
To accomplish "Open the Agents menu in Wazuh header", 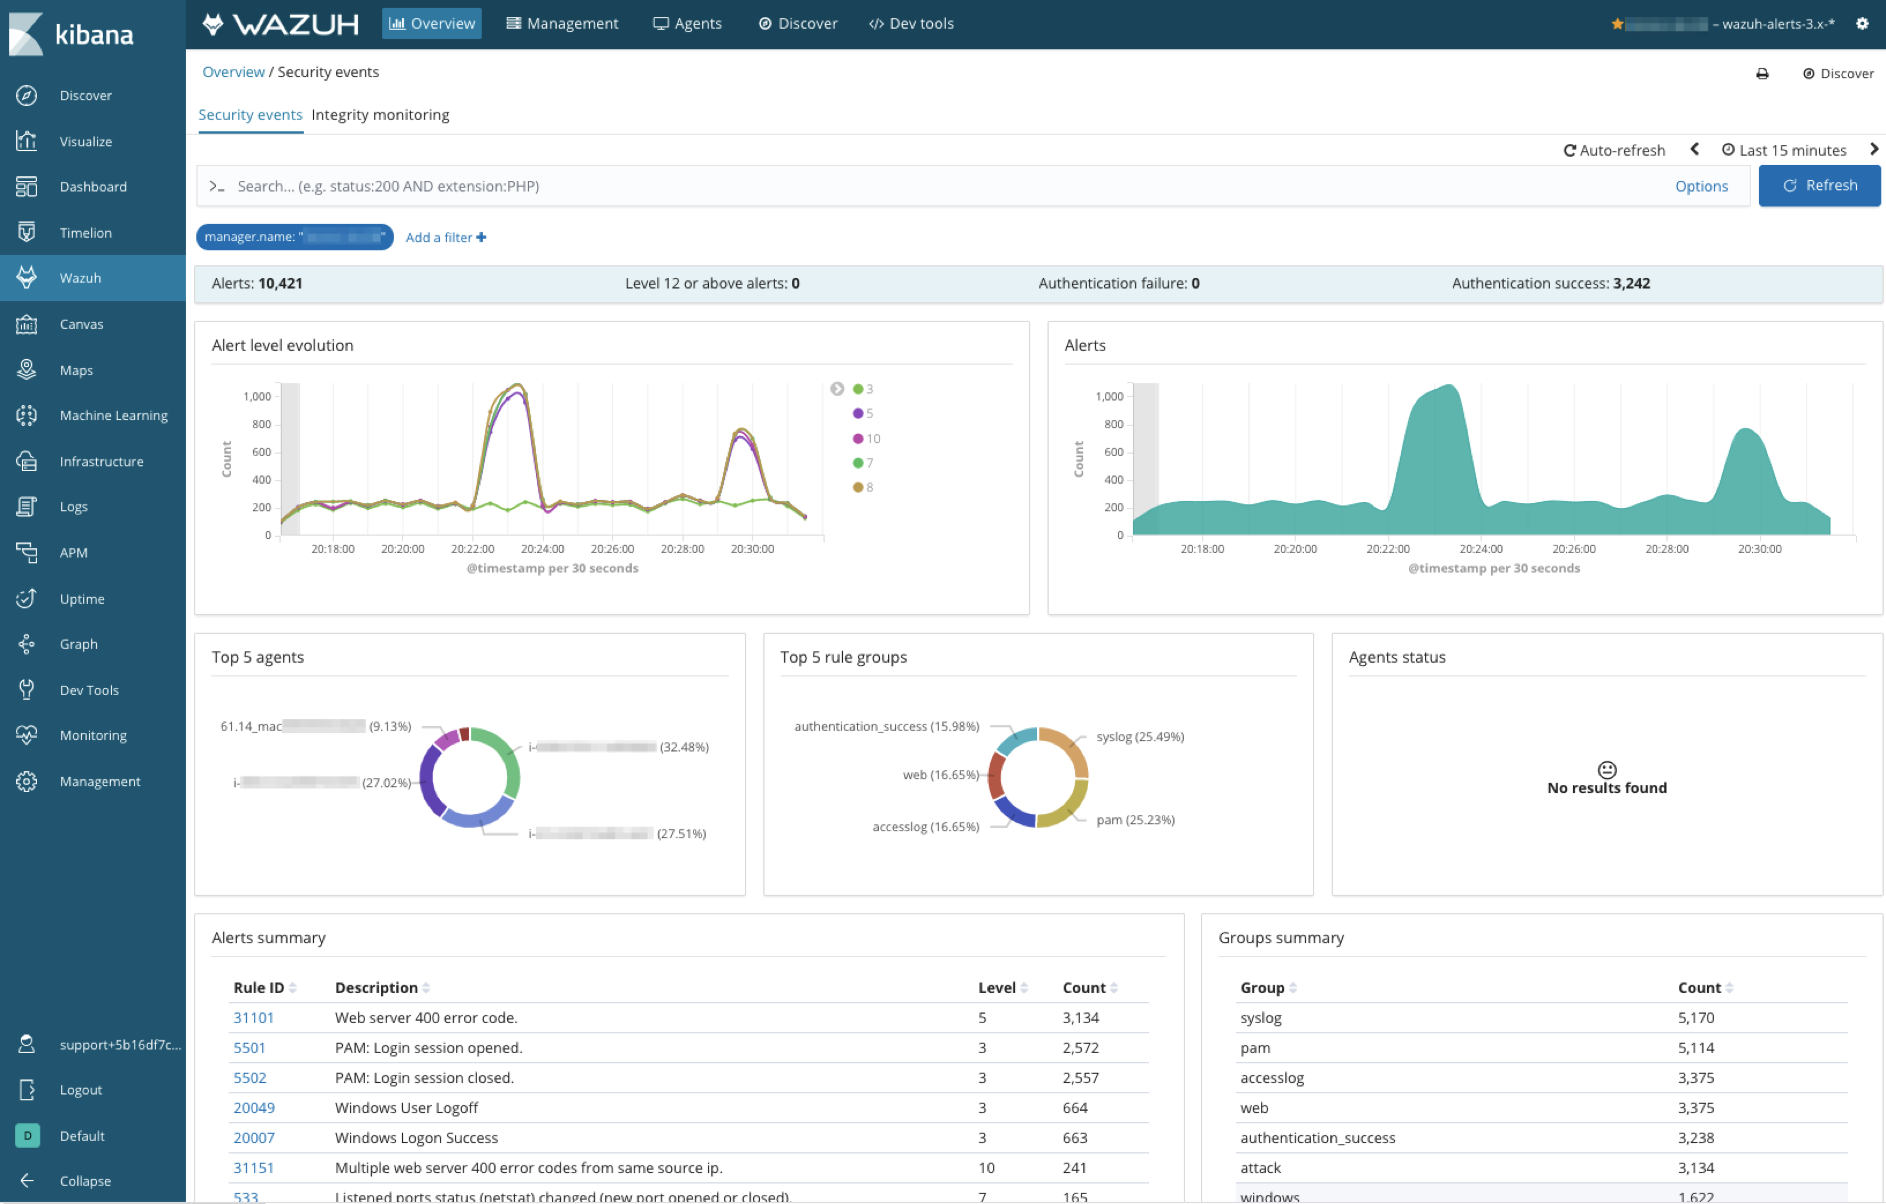I will [x=687, y=24].
